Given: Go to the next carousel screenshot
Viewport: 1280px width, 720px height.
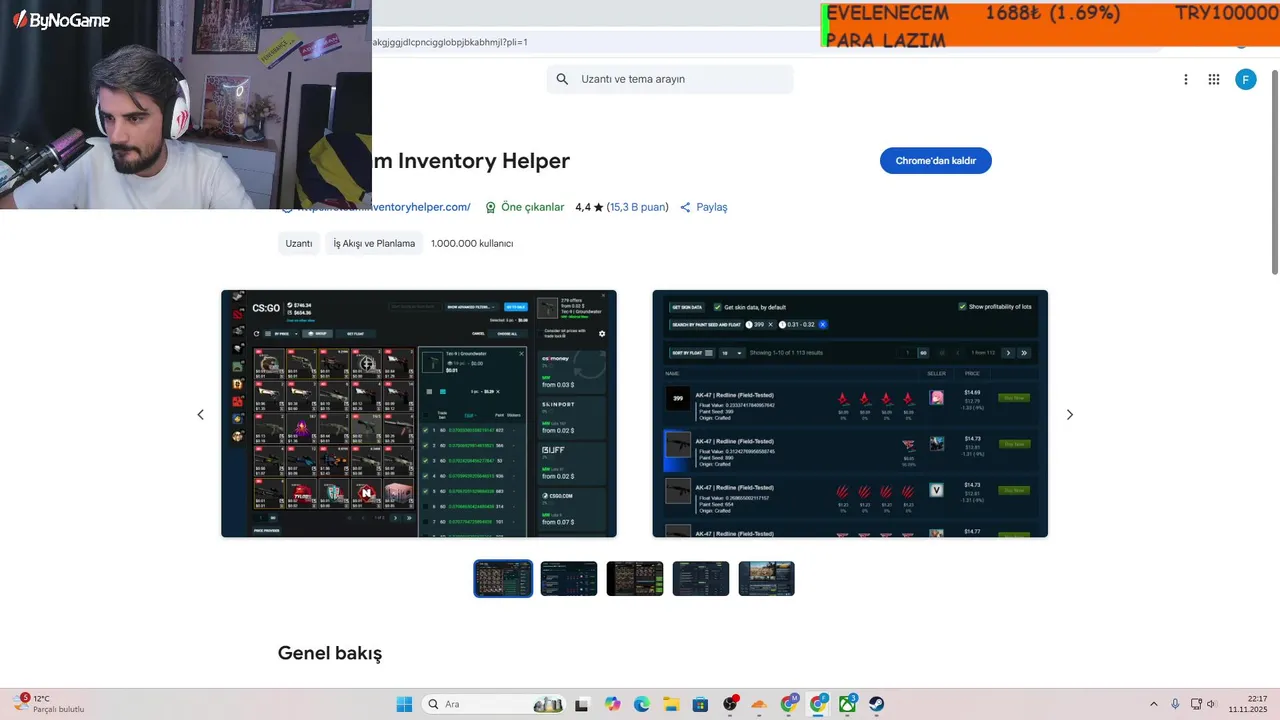Looking at the screenshot, I should click(1069, 414).
